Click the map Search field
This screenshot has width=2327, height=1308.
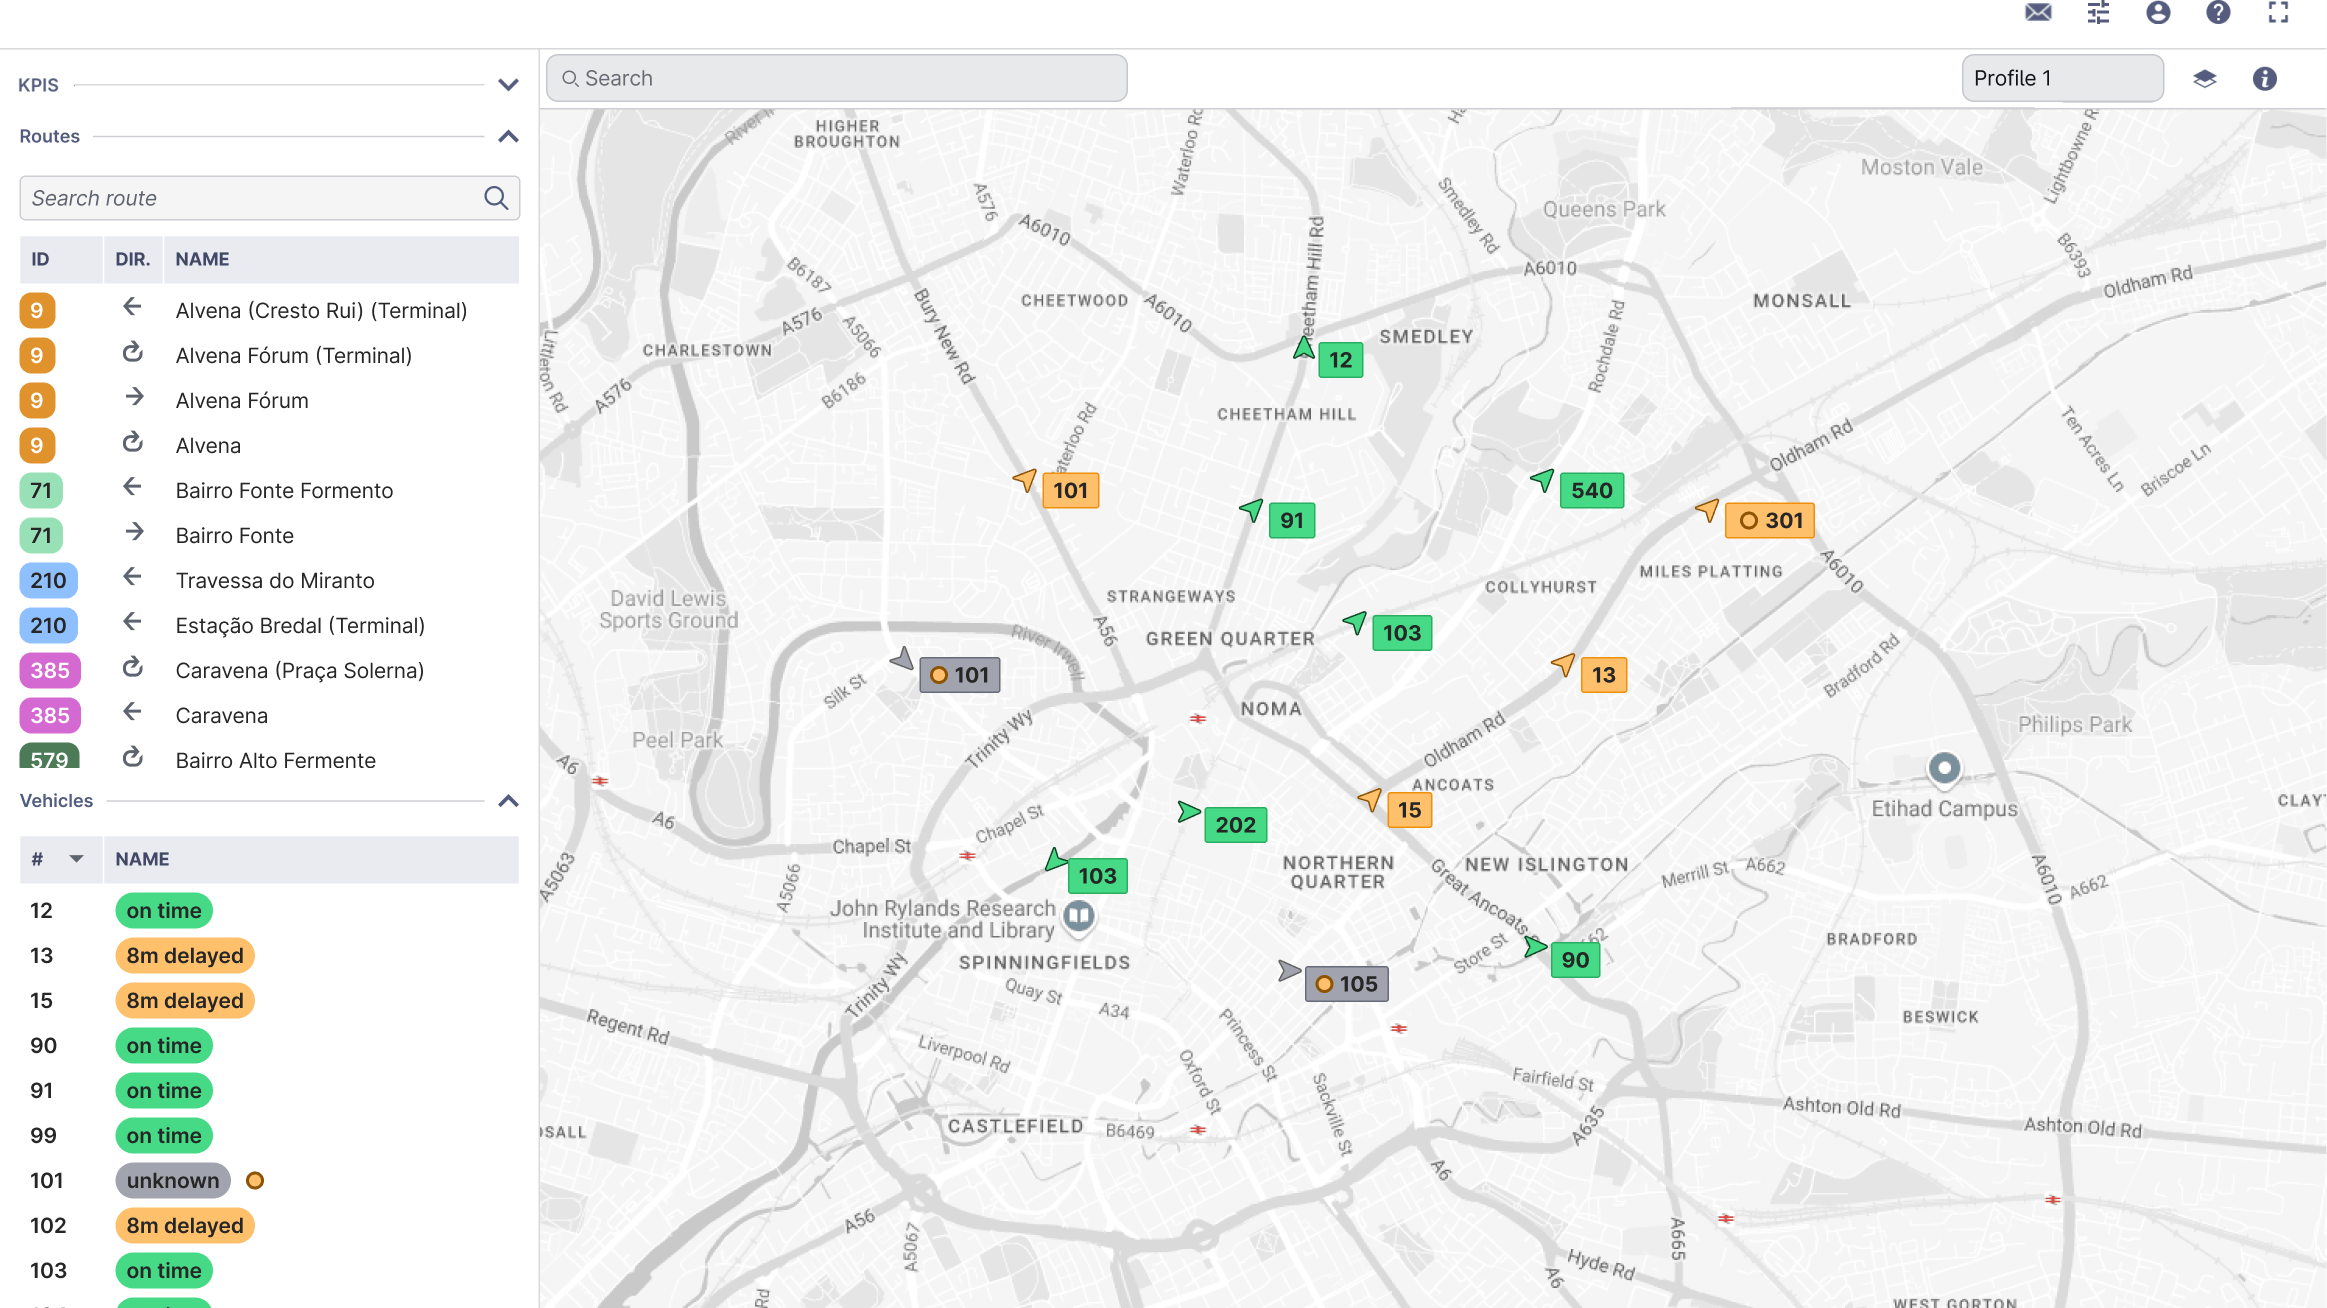[x=836, y=78]
